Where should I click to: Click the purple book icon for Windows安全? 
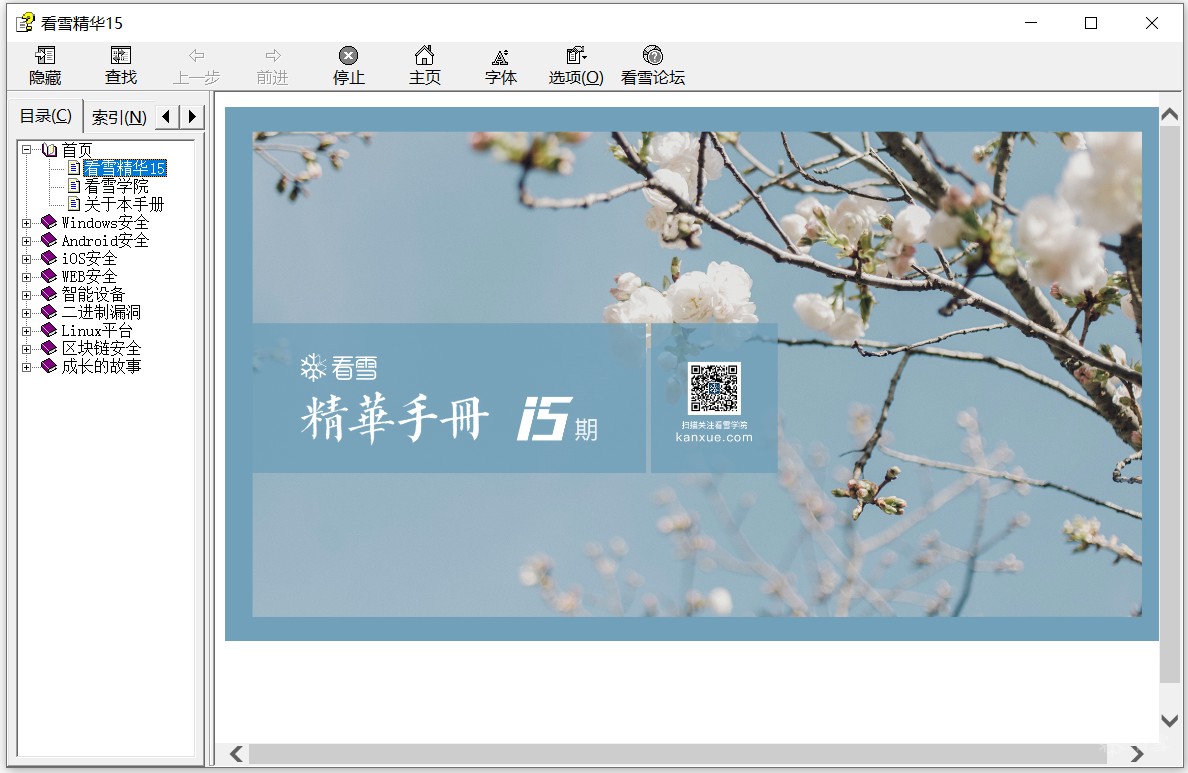tap(49, 222)
